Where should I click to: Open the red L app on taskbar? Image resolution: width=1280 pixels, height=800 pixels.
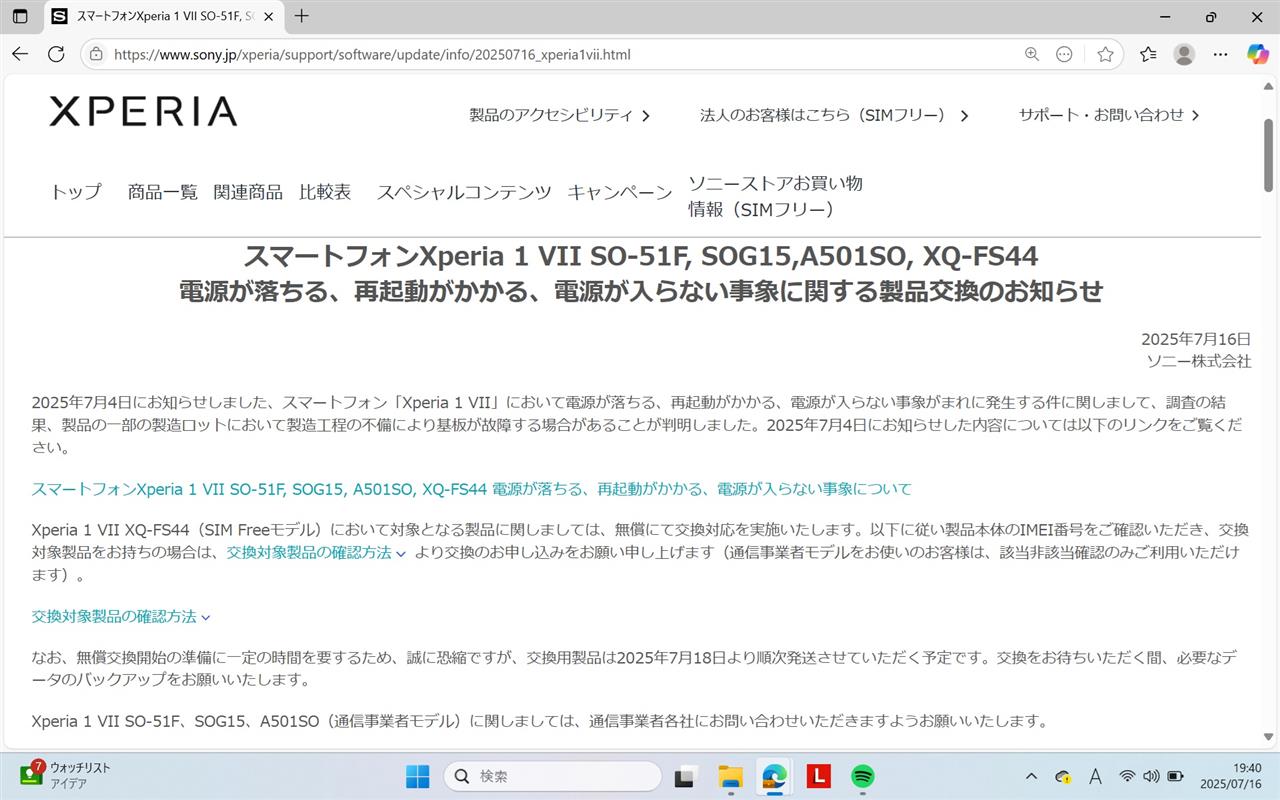click(x=819, y=776)
